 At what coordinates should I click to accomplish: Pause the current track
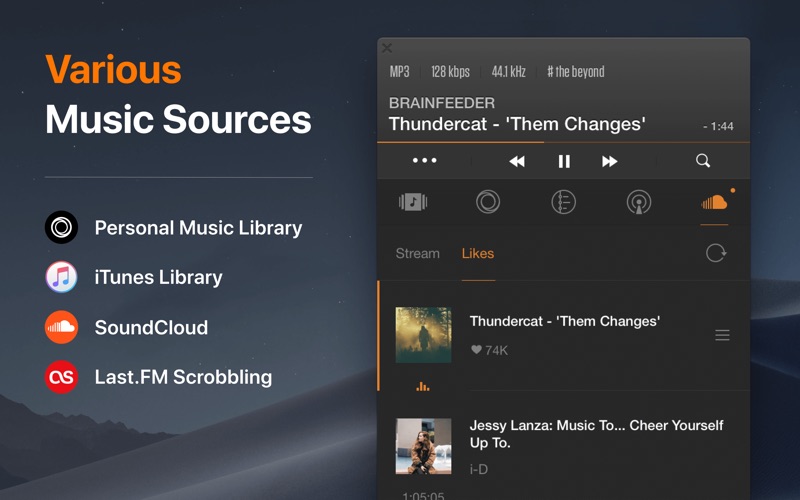coord(564,162)
